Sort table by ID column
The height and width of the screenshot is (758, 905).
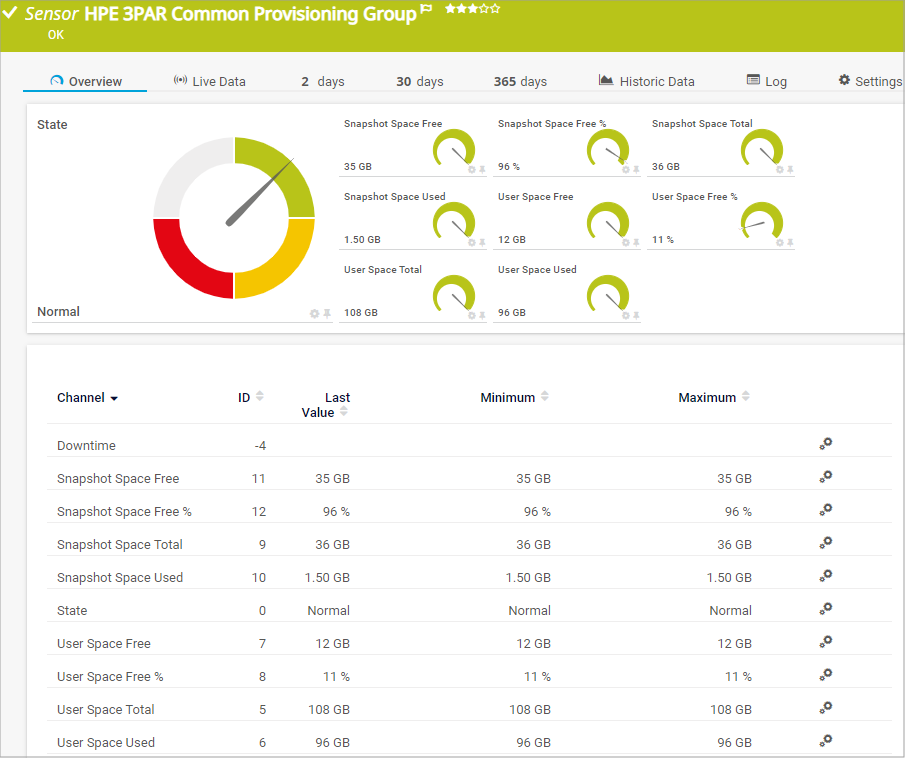point(260,397)
